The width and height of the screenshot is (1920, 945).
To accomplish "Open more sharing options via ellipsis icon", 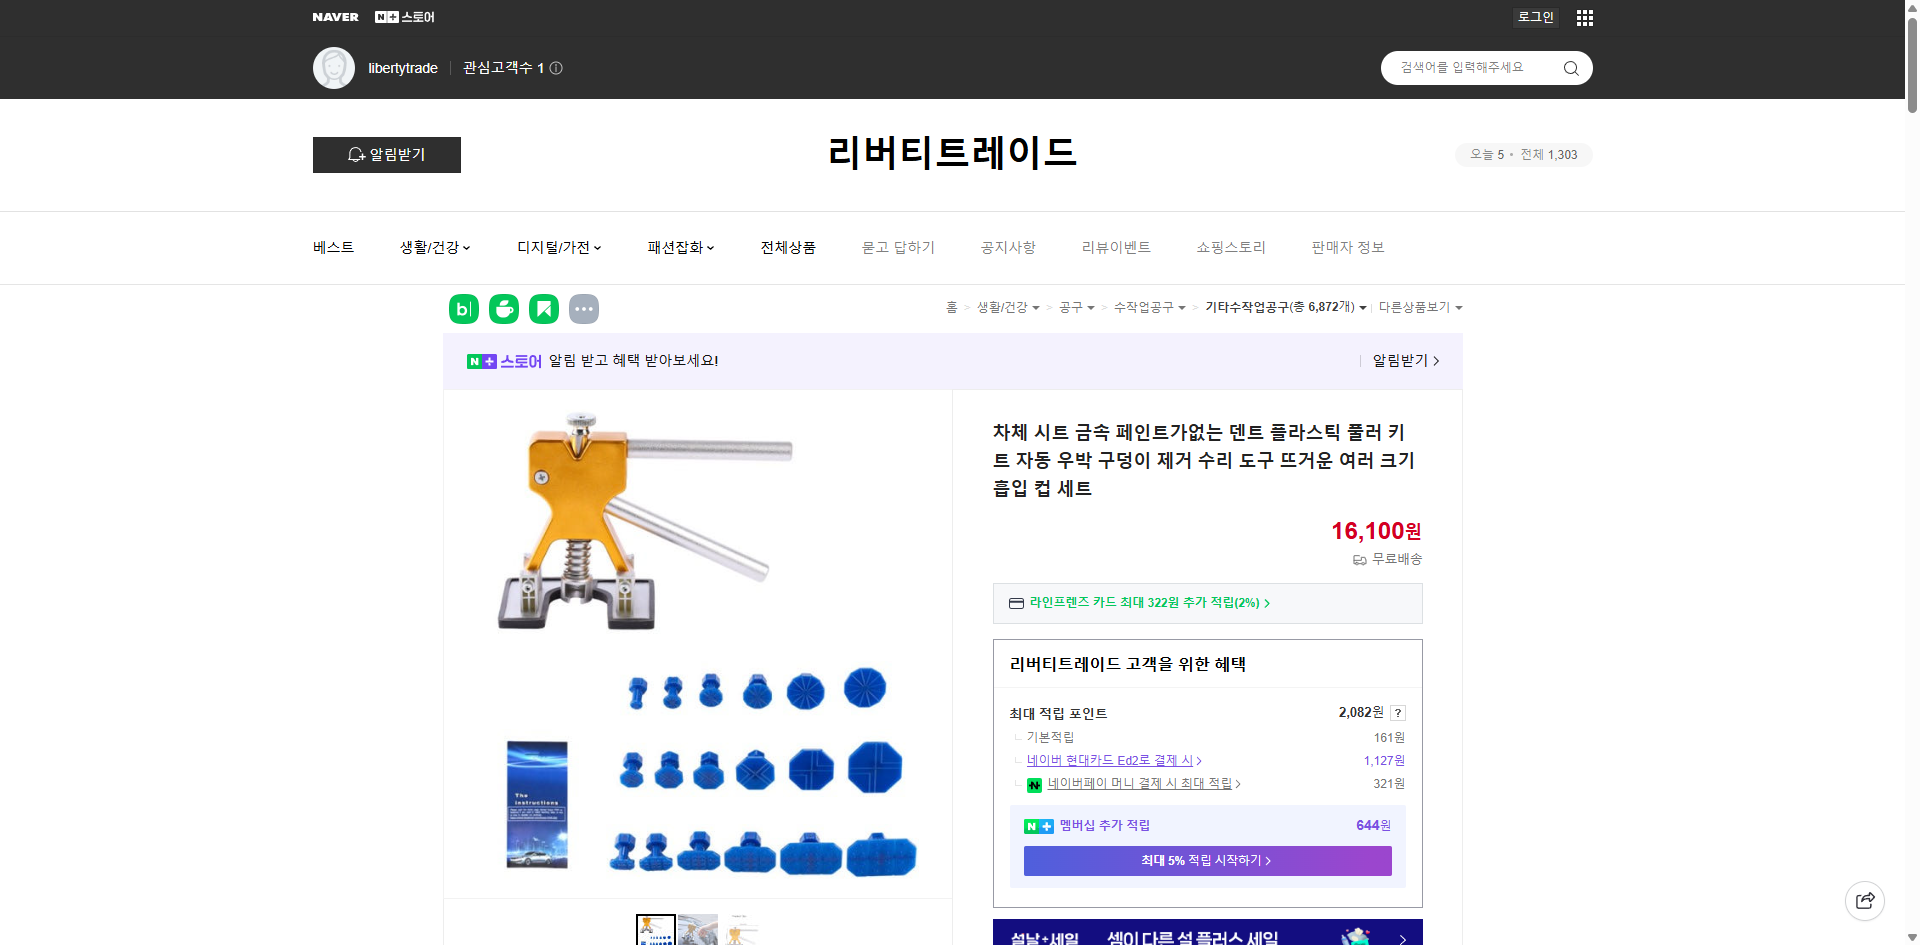I will (584, 308).
